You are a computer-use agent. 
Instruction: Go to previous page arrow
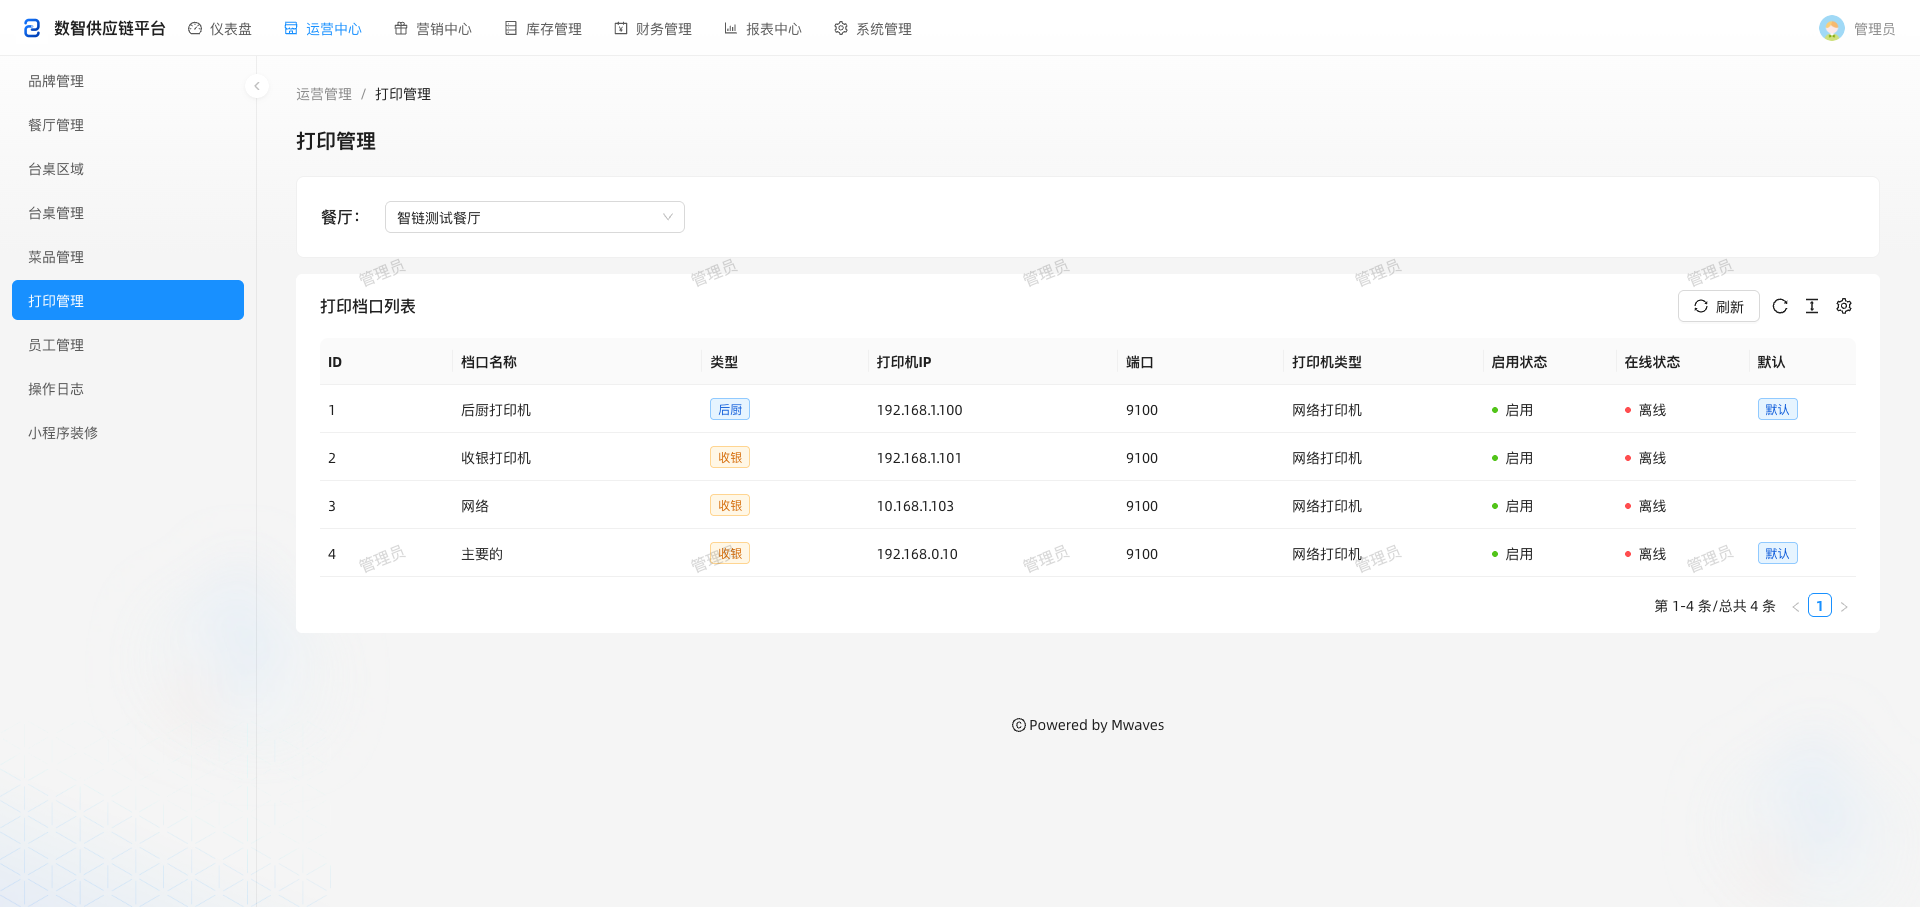click(x=1796, y=606)
